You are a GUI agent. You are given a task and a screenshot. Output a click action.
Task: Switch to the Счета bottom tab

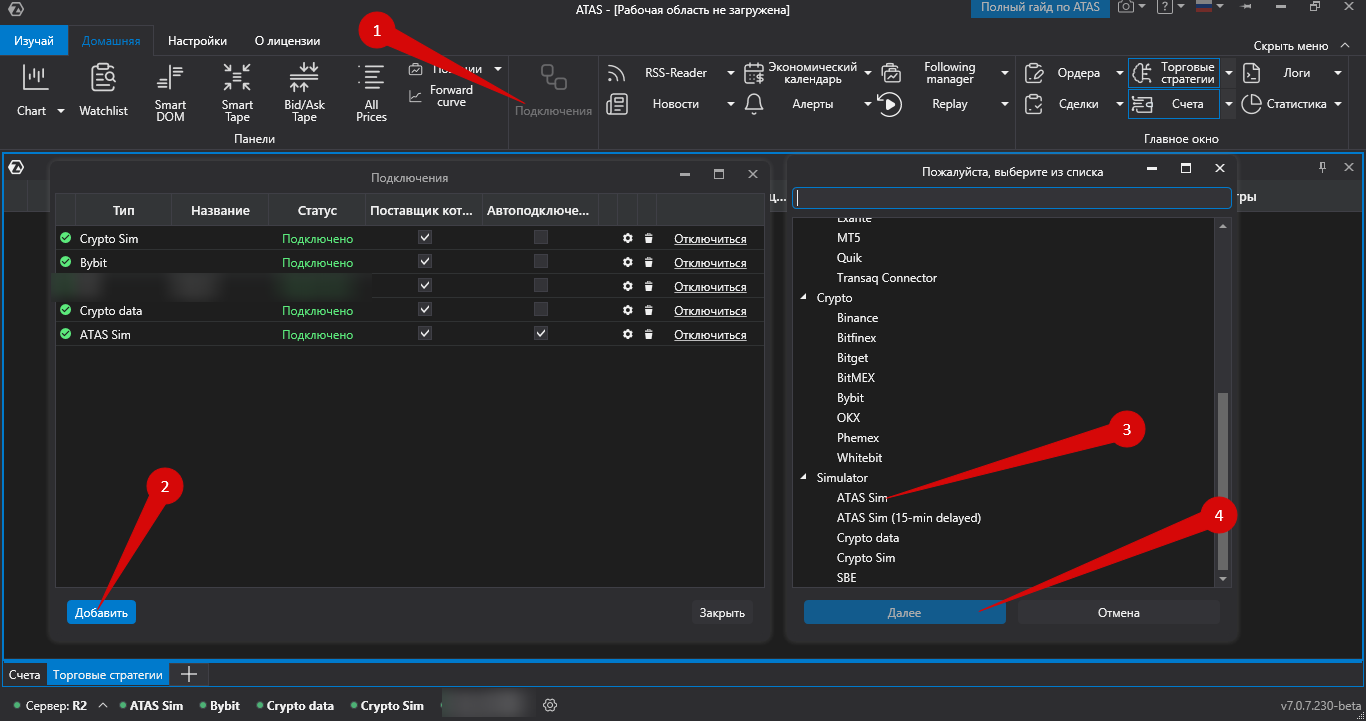(x=25, y=675)
